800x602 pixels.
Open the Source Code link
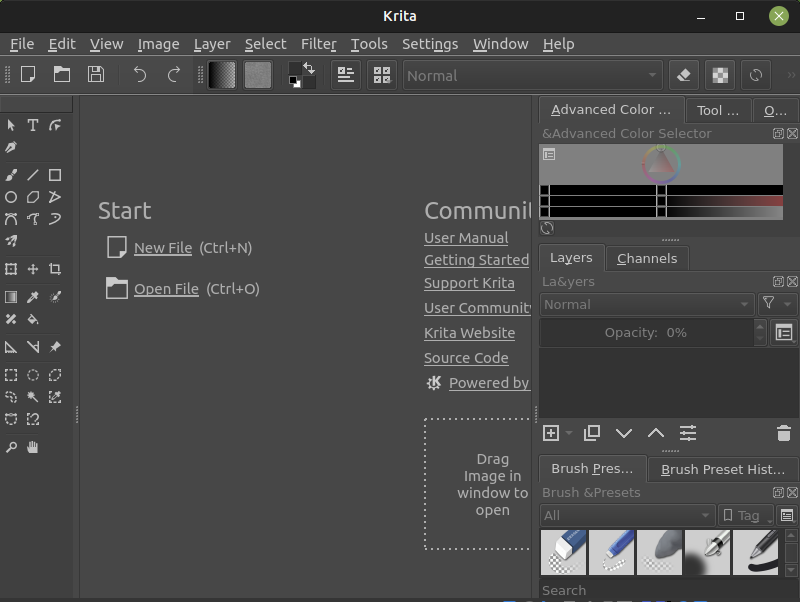tap(466, 358)
